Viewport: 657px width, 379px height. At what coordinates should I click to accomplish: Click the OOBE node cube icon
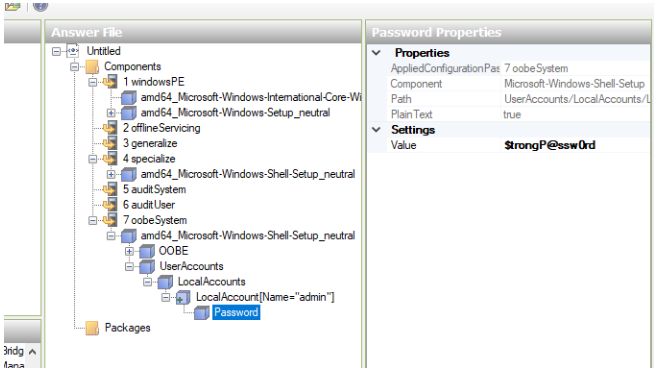[147, 251]
